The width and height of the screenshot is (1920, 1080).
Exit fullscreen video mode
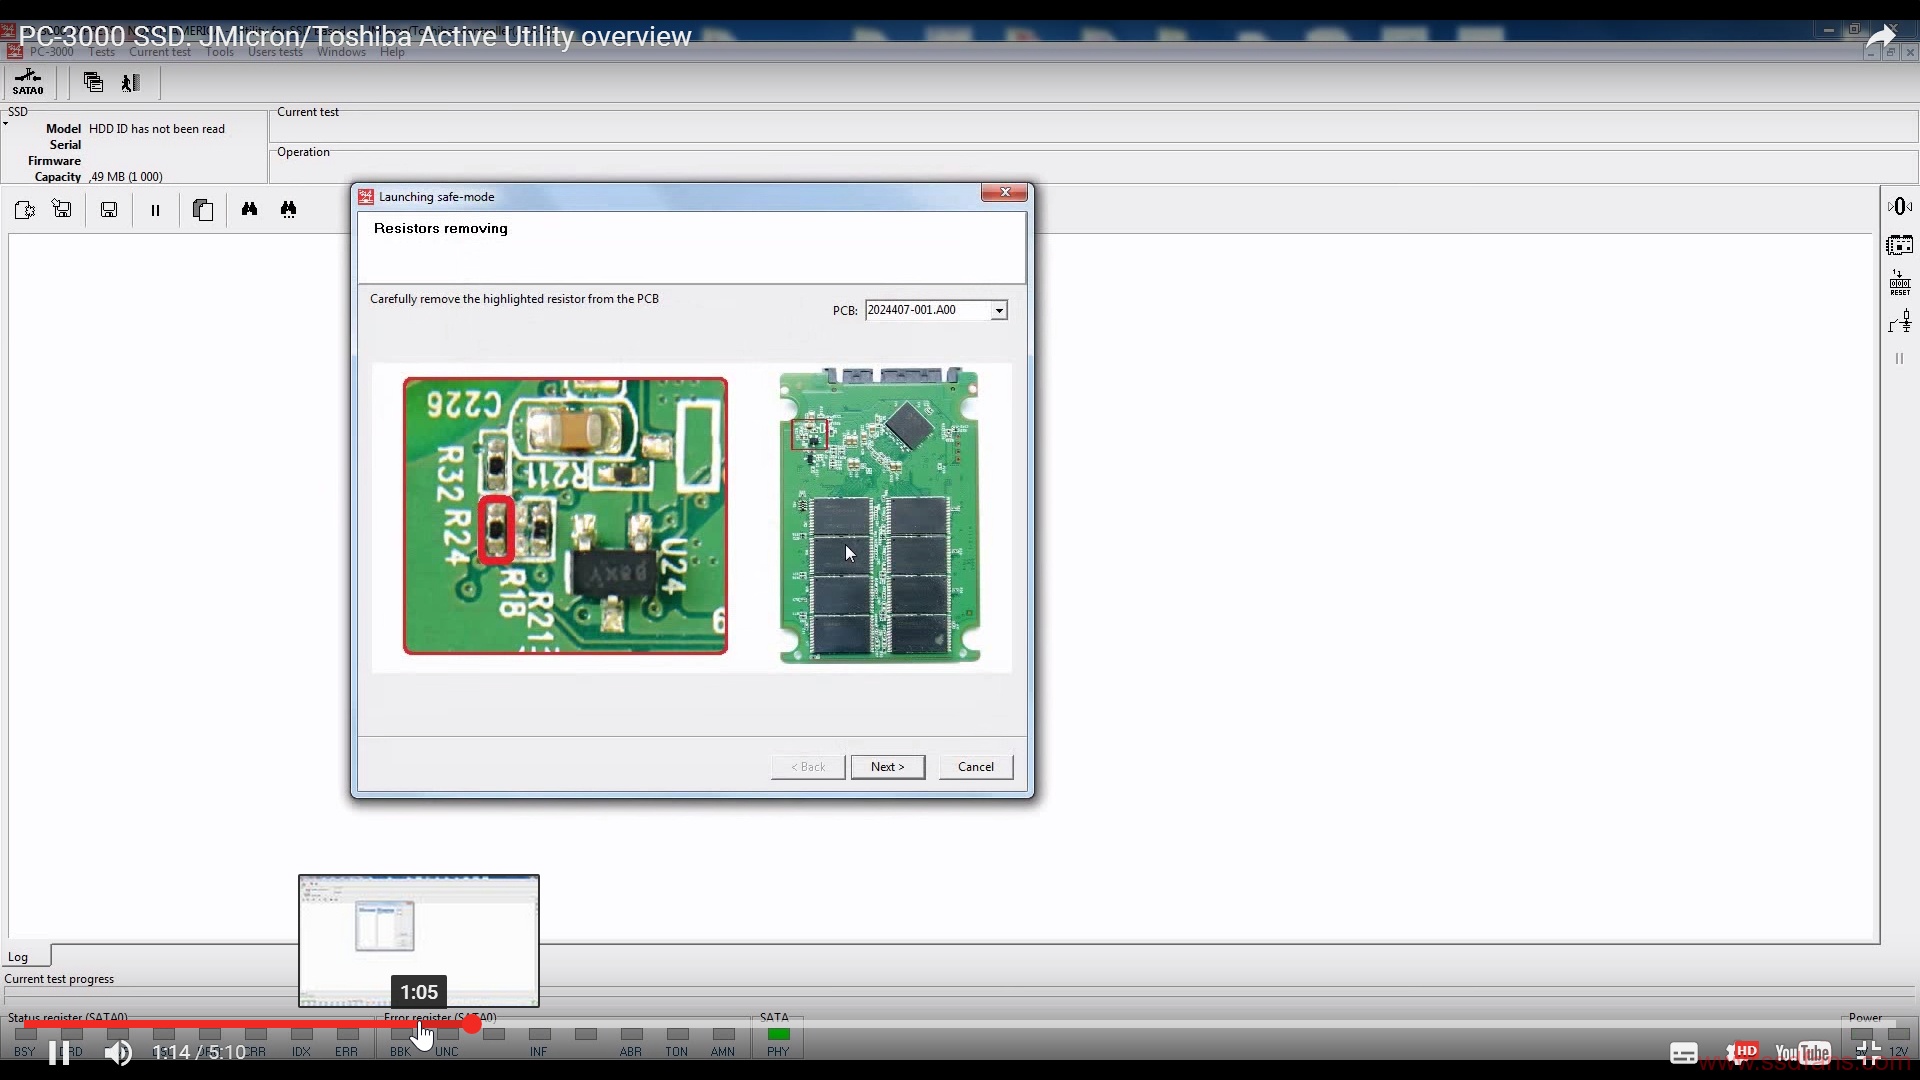click(1868, 1052)
